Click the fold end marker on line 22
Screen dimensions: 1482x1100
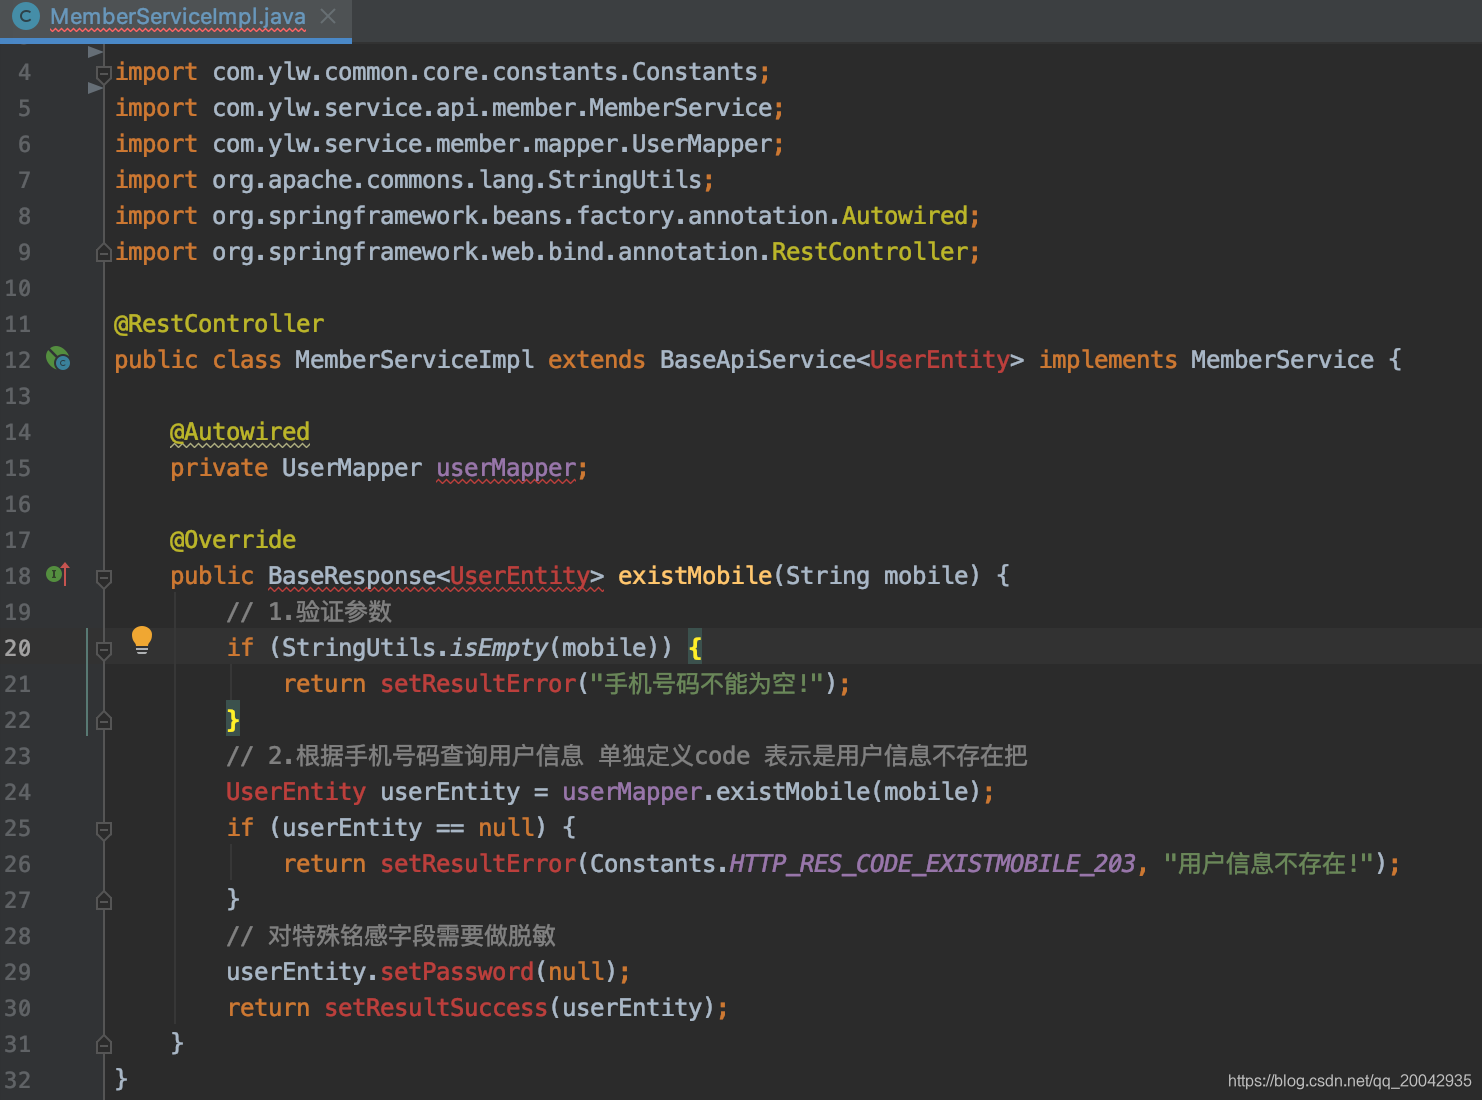tap(103, 721)
